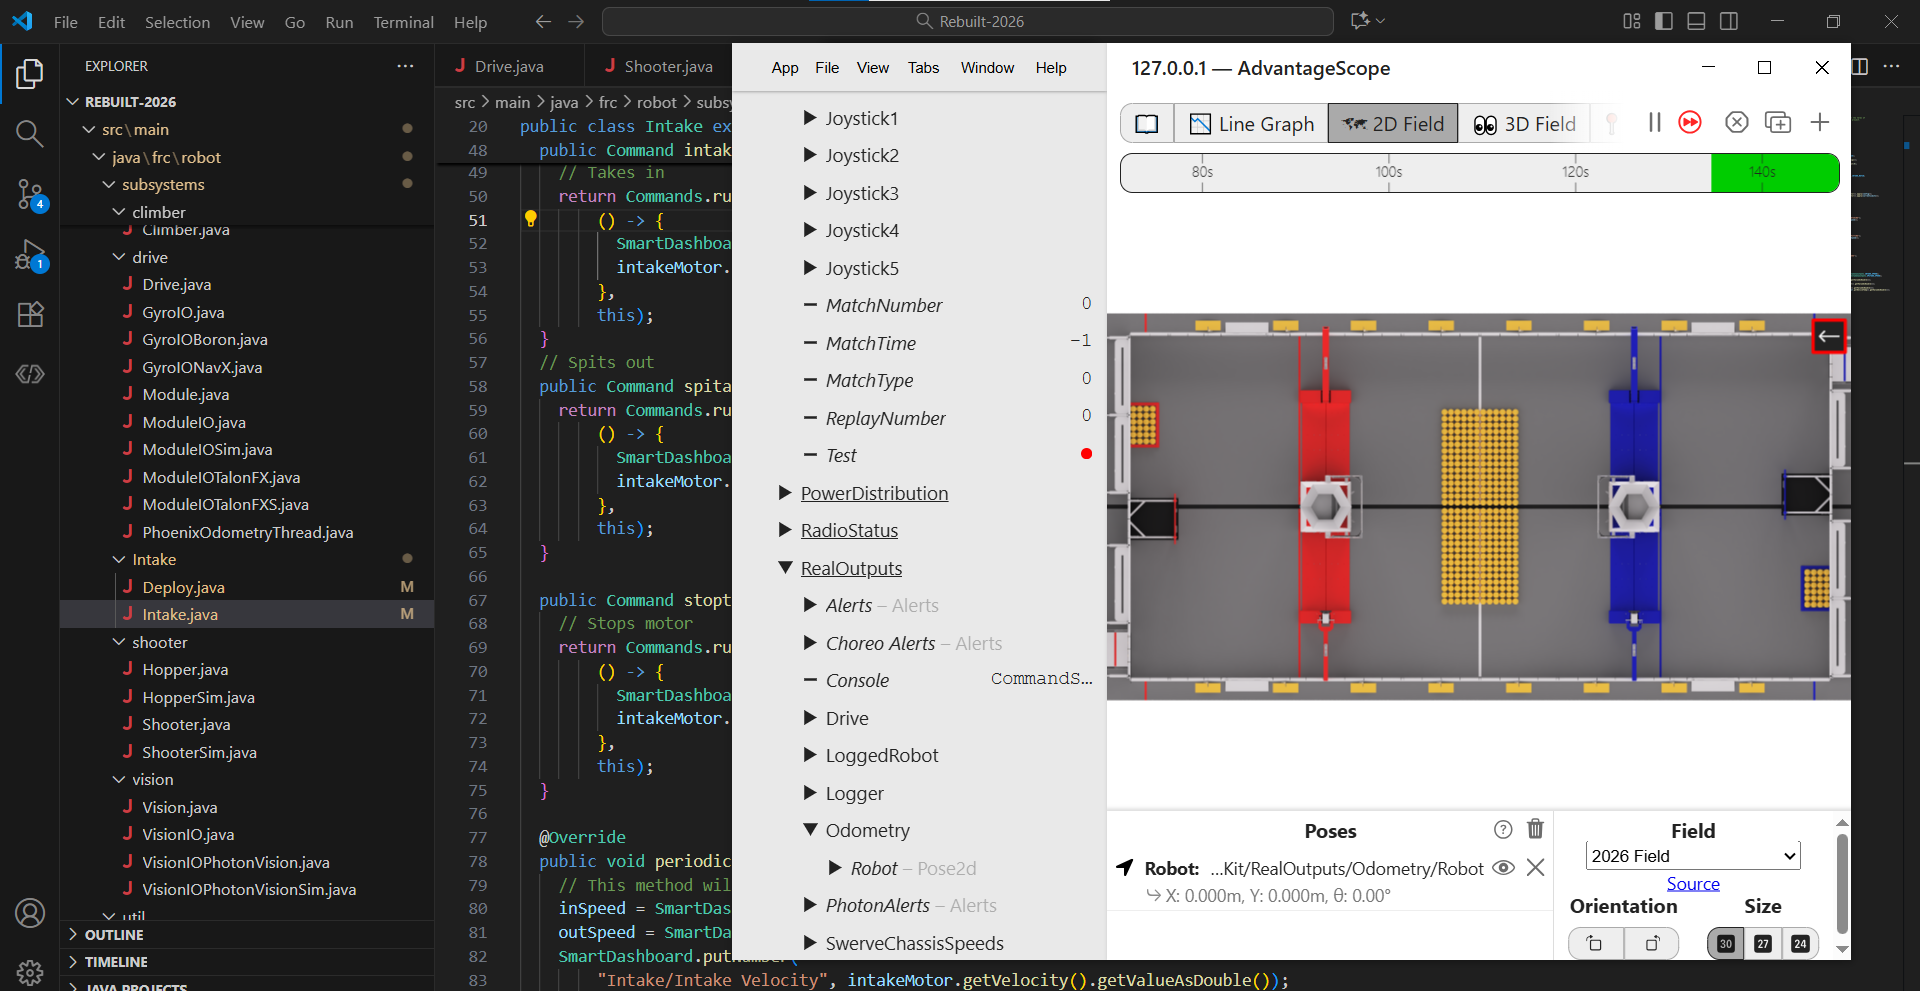Close the current AdvantageScope tab with circled X
1920x991 pixels.
click(1737, 122)
